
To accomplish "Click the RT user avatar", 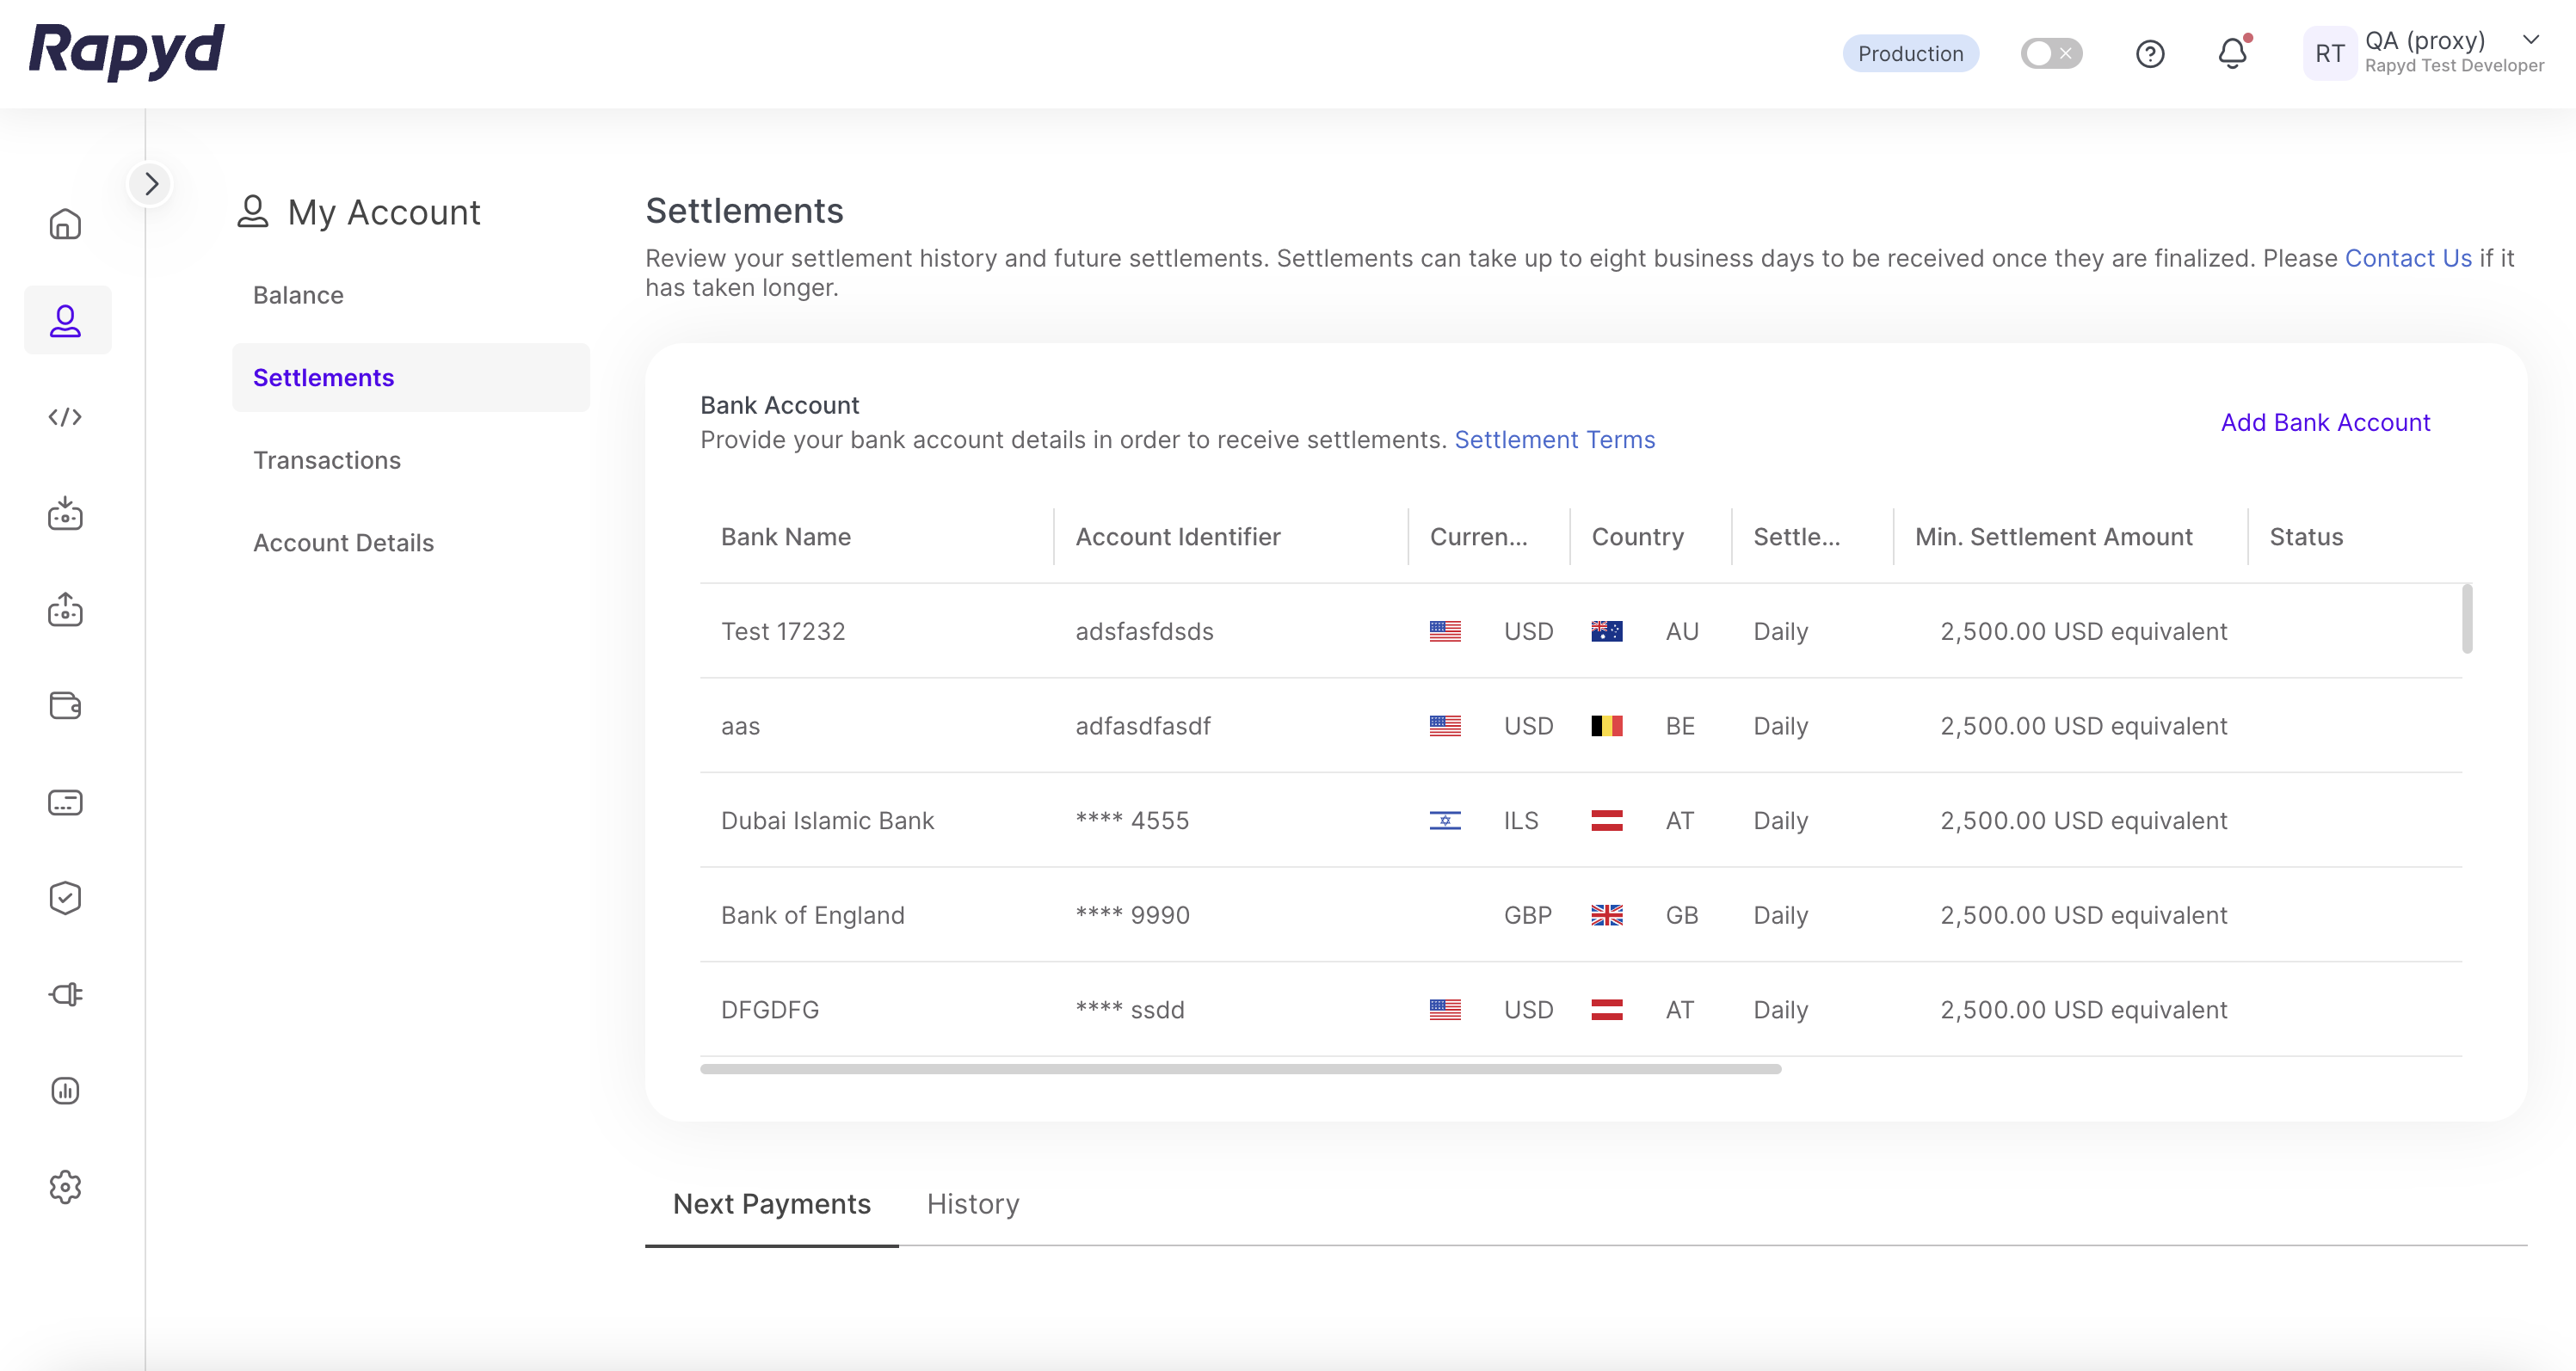I will pyautogui.click(x=2329, y=54).
